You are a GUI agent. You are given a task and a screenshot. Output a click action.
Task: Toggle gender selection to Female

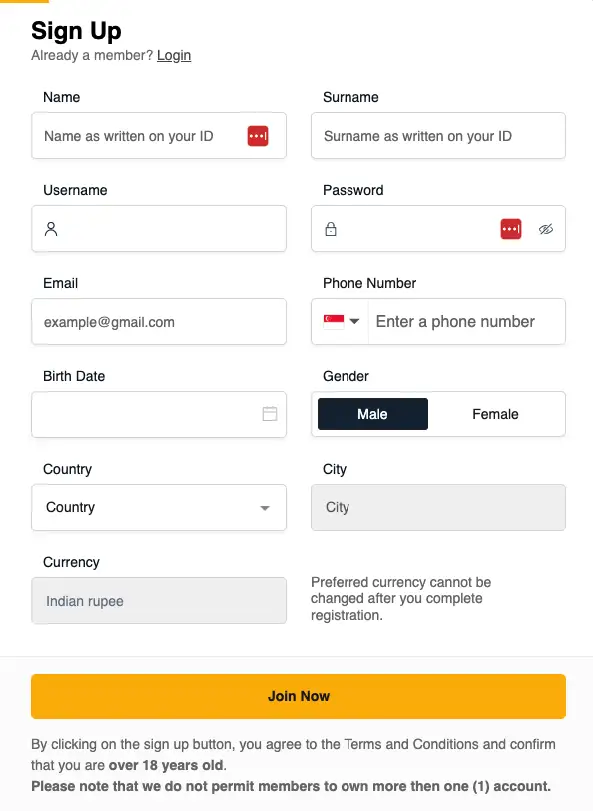[x=497, y=413]
